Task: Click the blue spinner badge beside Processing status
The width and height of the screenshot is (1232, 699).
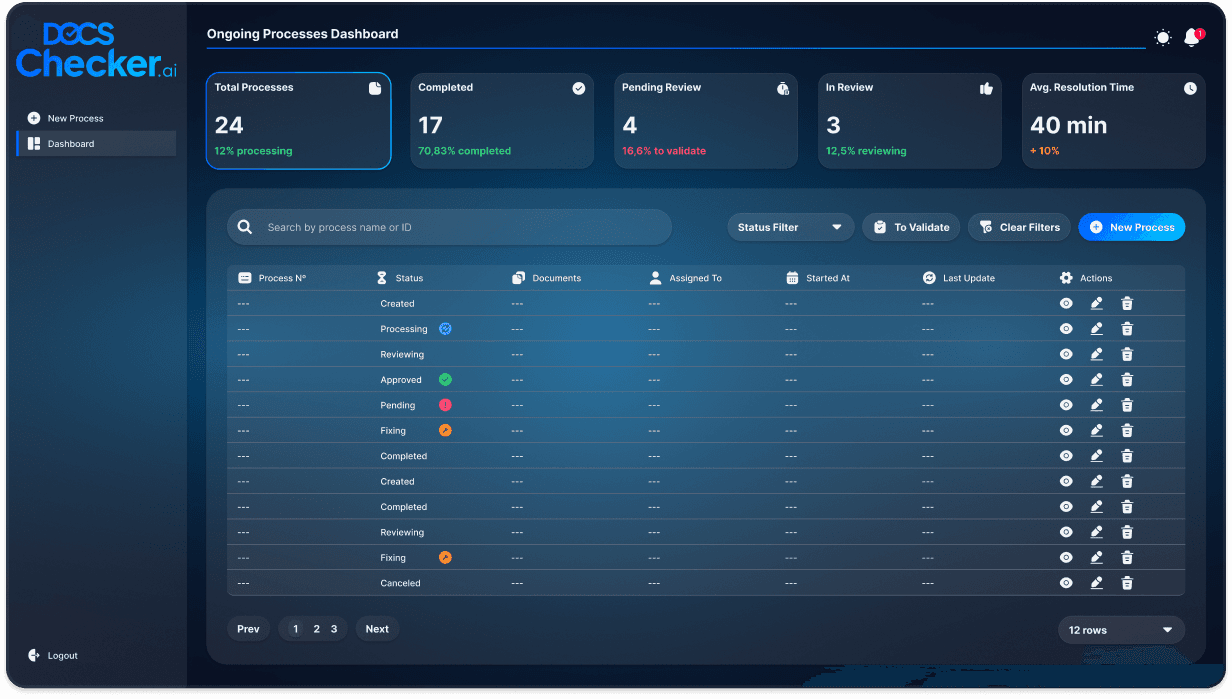Action: pyautogui.click(x=444, y=328)
